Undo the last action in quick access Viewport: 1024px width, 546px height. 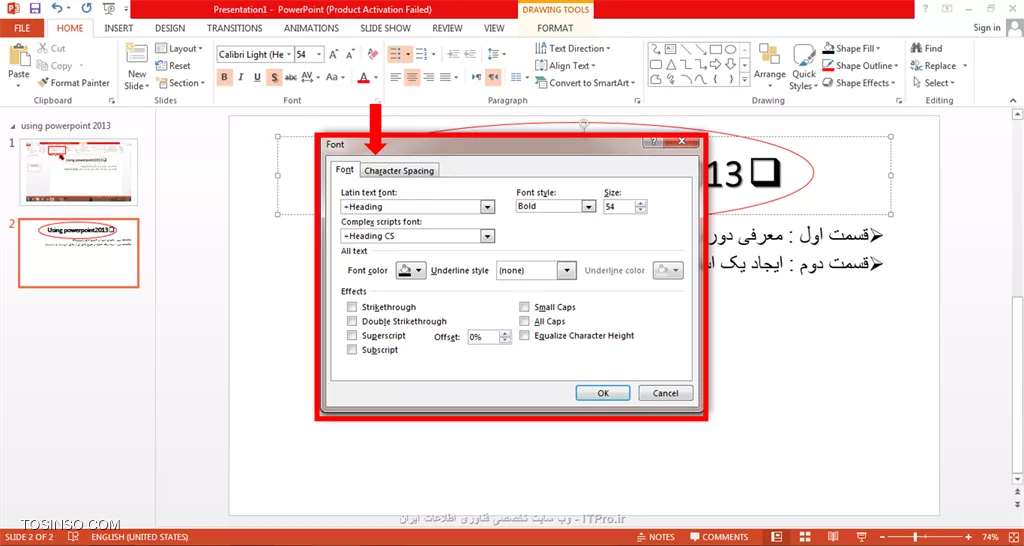[57, 8]
